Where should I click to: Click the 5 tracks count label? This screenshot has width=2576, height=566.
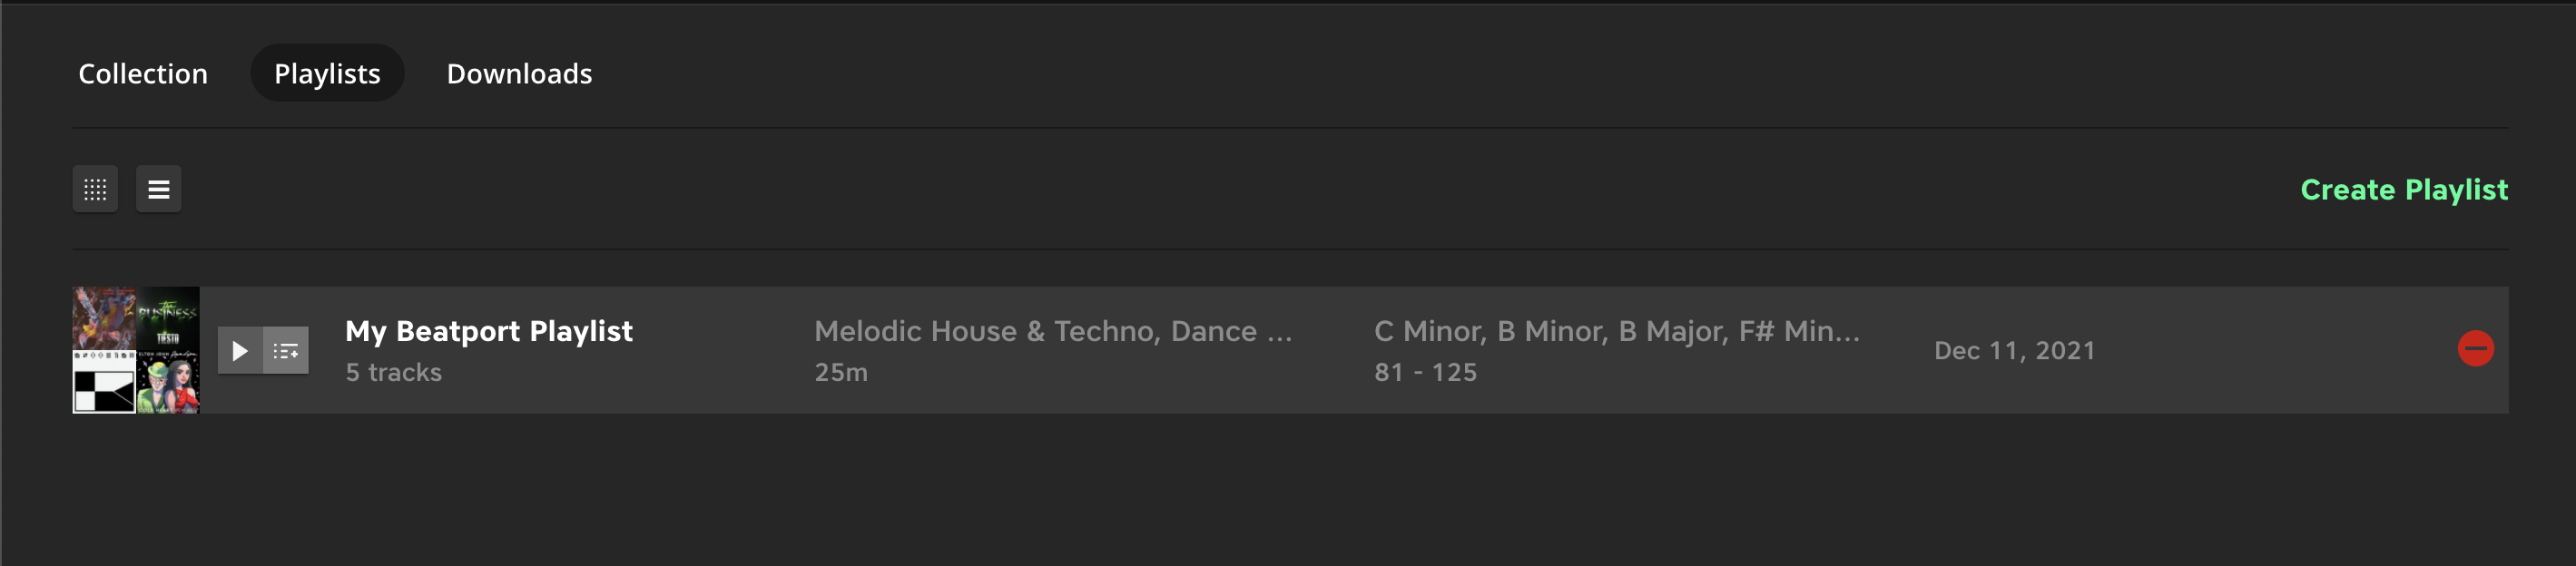(393, 372)
